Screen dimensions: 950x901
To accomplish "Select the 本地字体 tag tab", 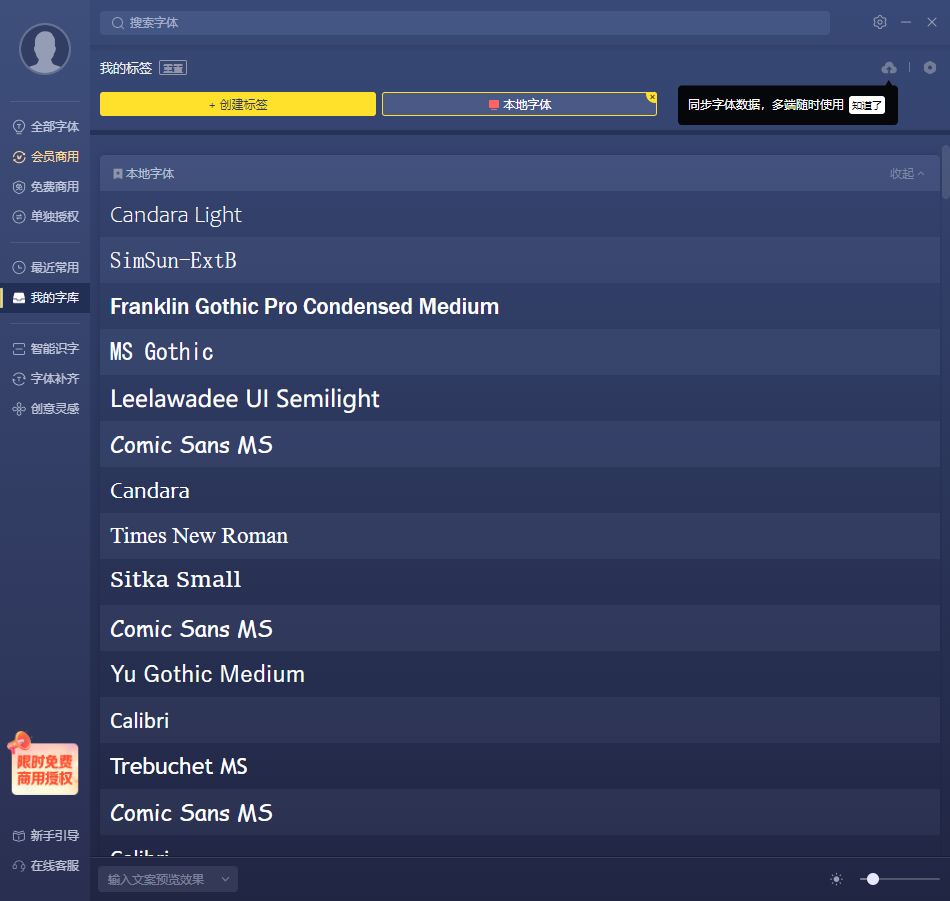I will 519,104.
